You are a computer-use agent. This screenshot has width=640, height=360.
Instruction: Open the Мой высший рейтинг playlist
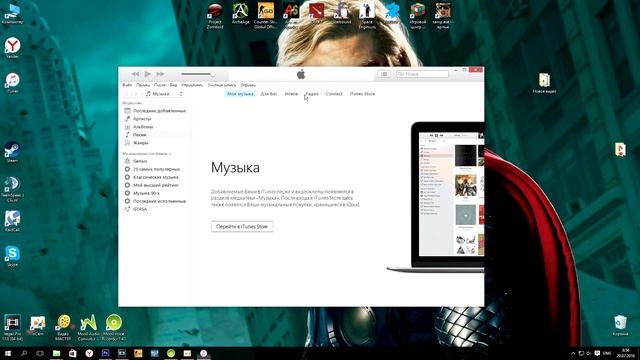[155, 185]
